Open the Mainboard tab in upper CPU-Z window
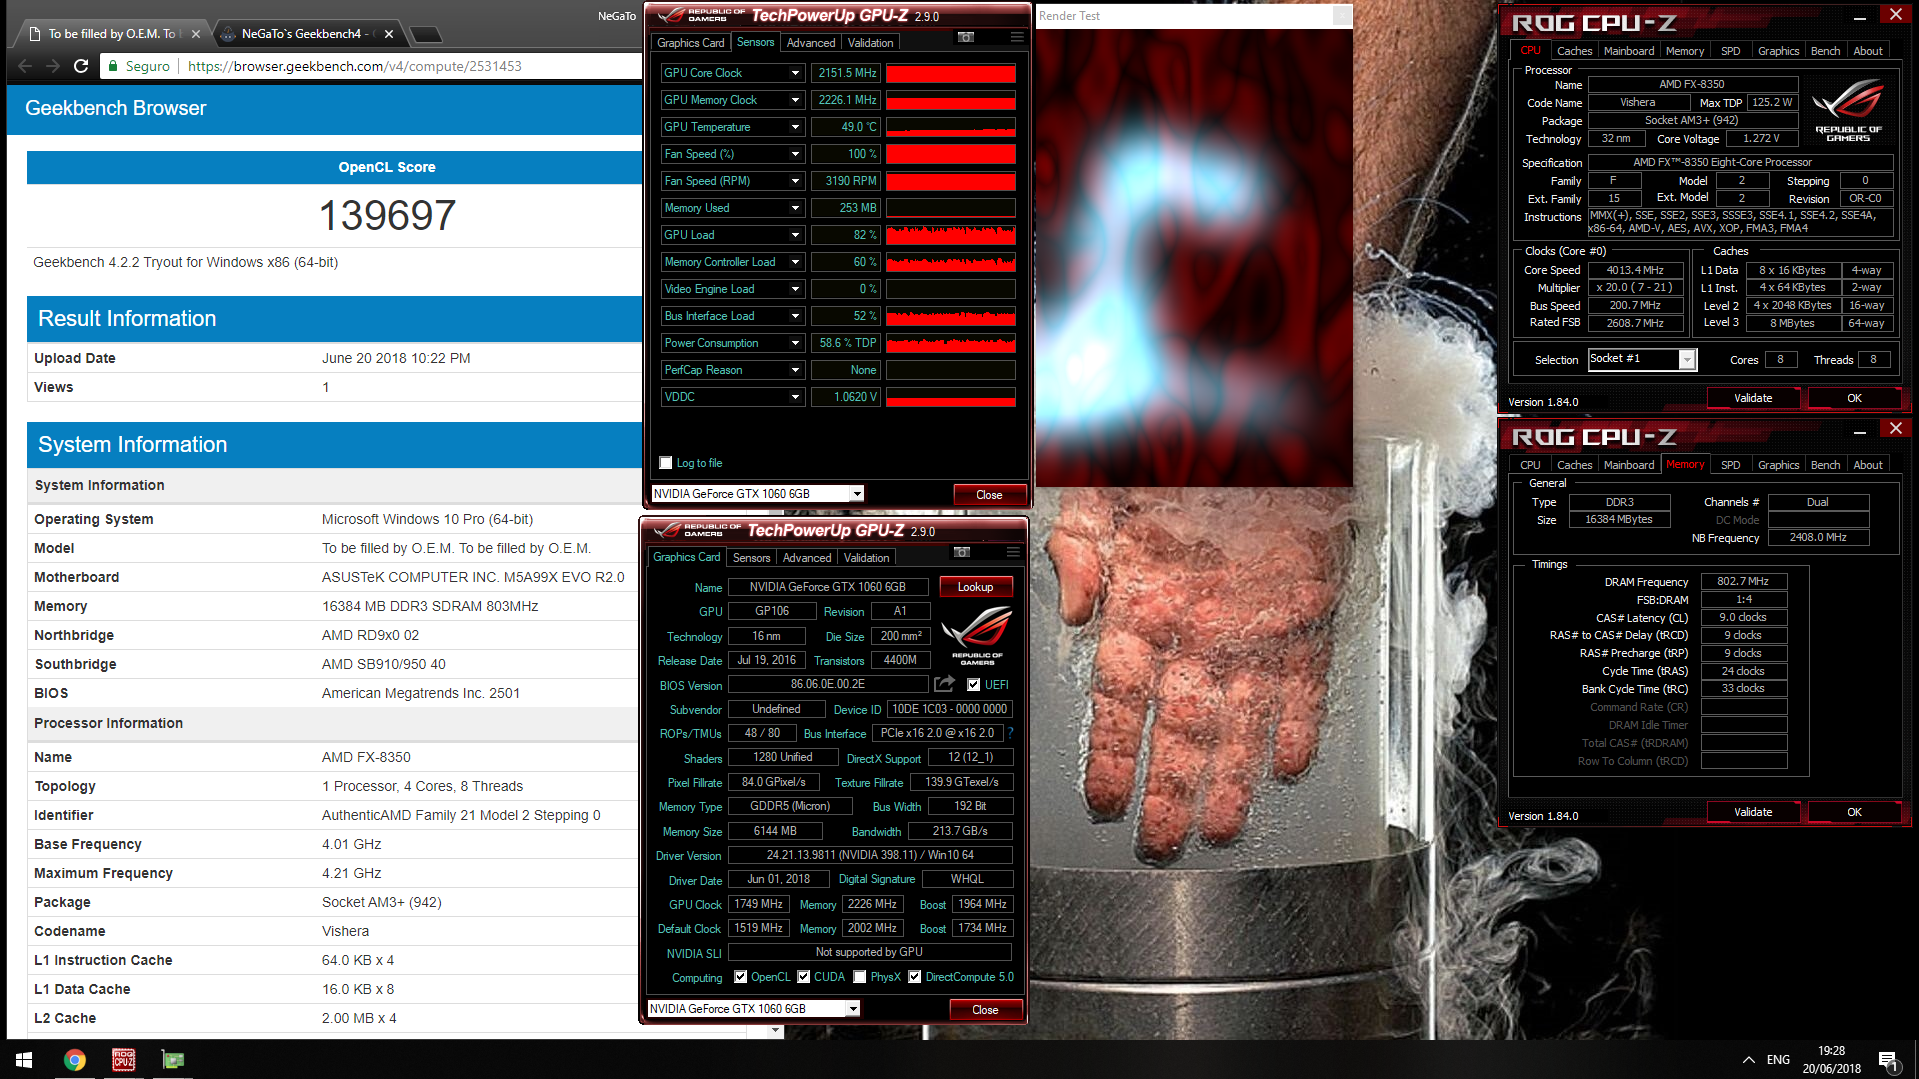Viewport: 1919px width, 1079px height. coord(1629,51)
